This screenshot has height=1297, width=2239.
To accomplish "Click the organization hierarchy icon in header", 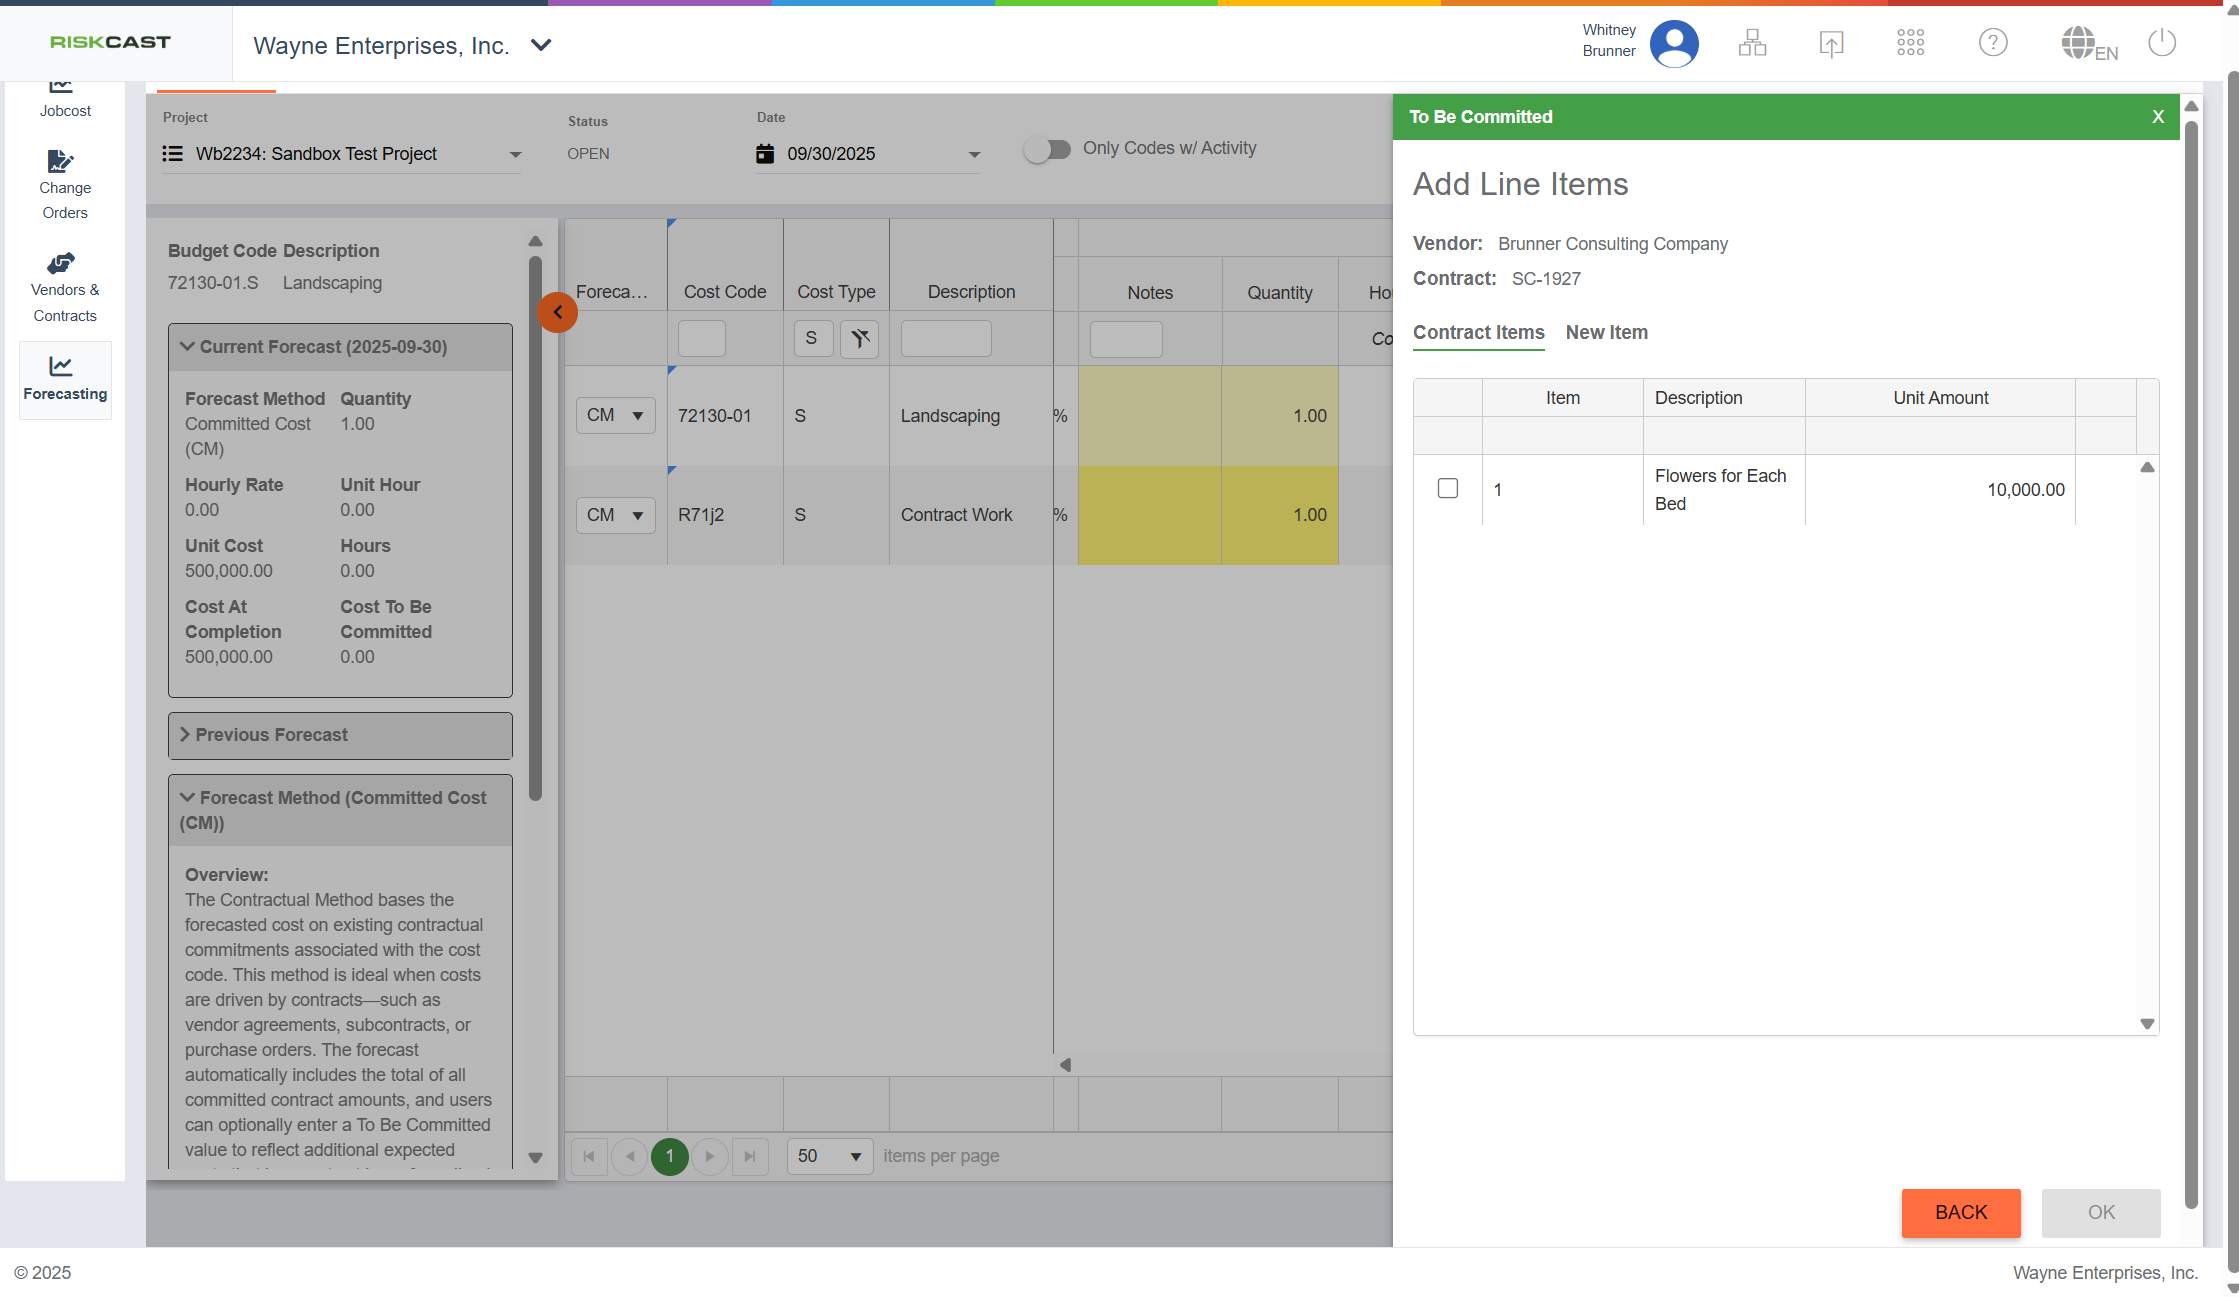I will click(x=1752, y=43).
